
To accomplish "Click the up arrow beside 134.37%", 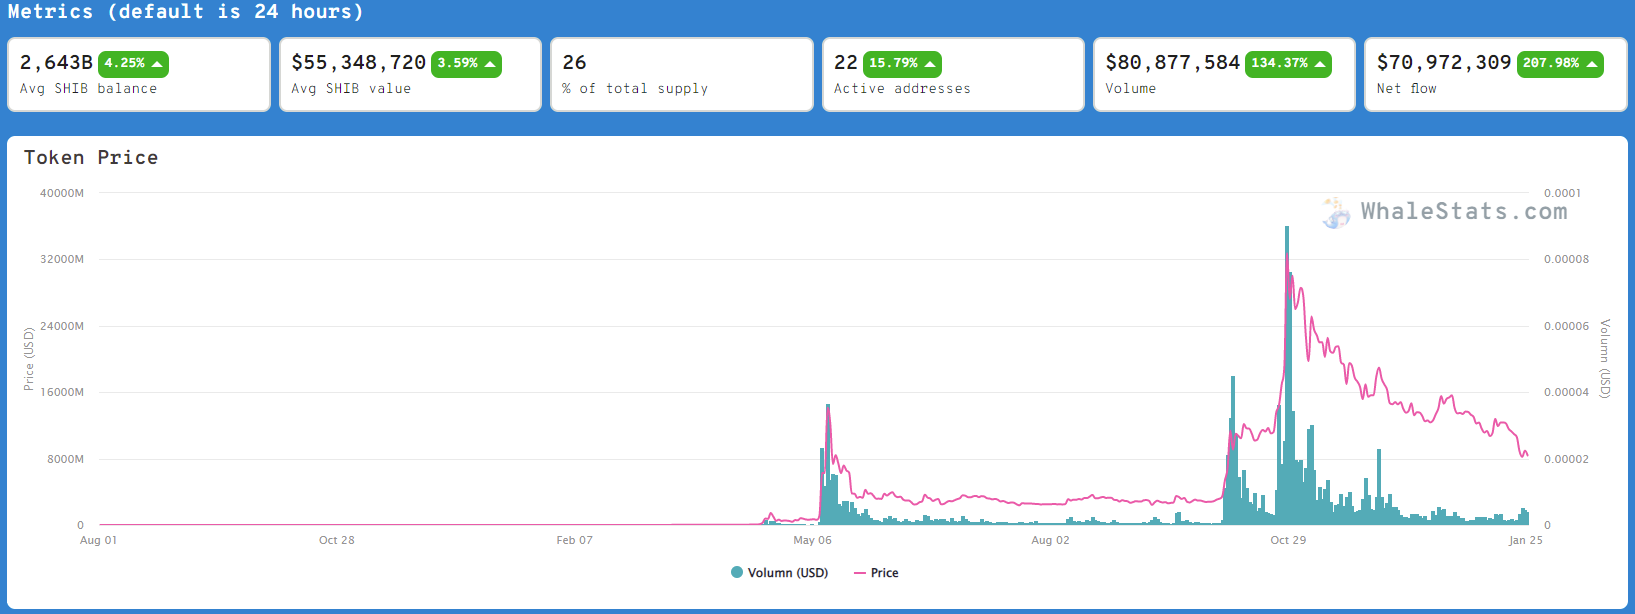I will tap(1320, 64).
